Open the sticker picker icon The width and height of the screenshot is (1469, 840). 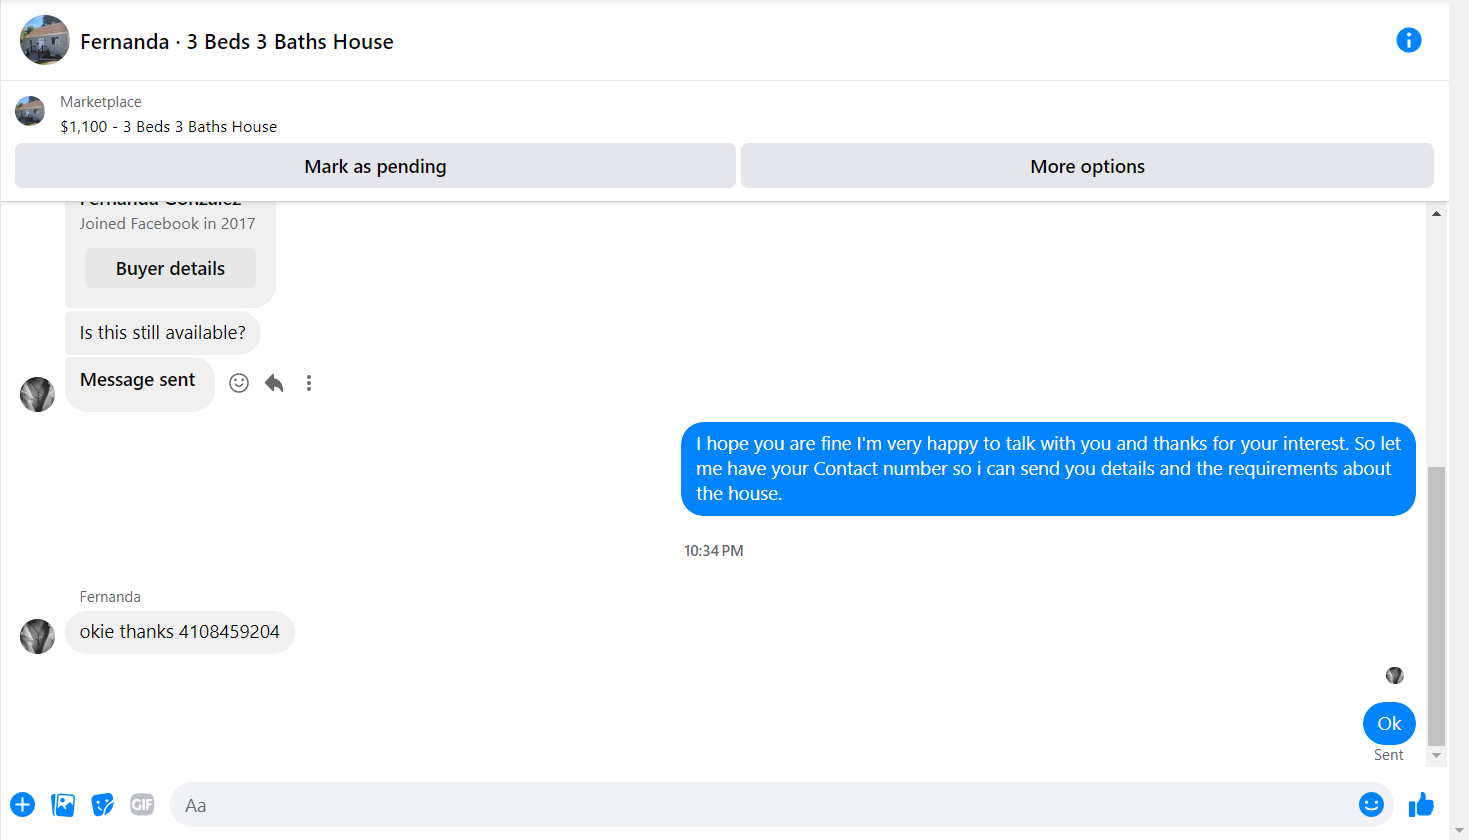point(103,804)
